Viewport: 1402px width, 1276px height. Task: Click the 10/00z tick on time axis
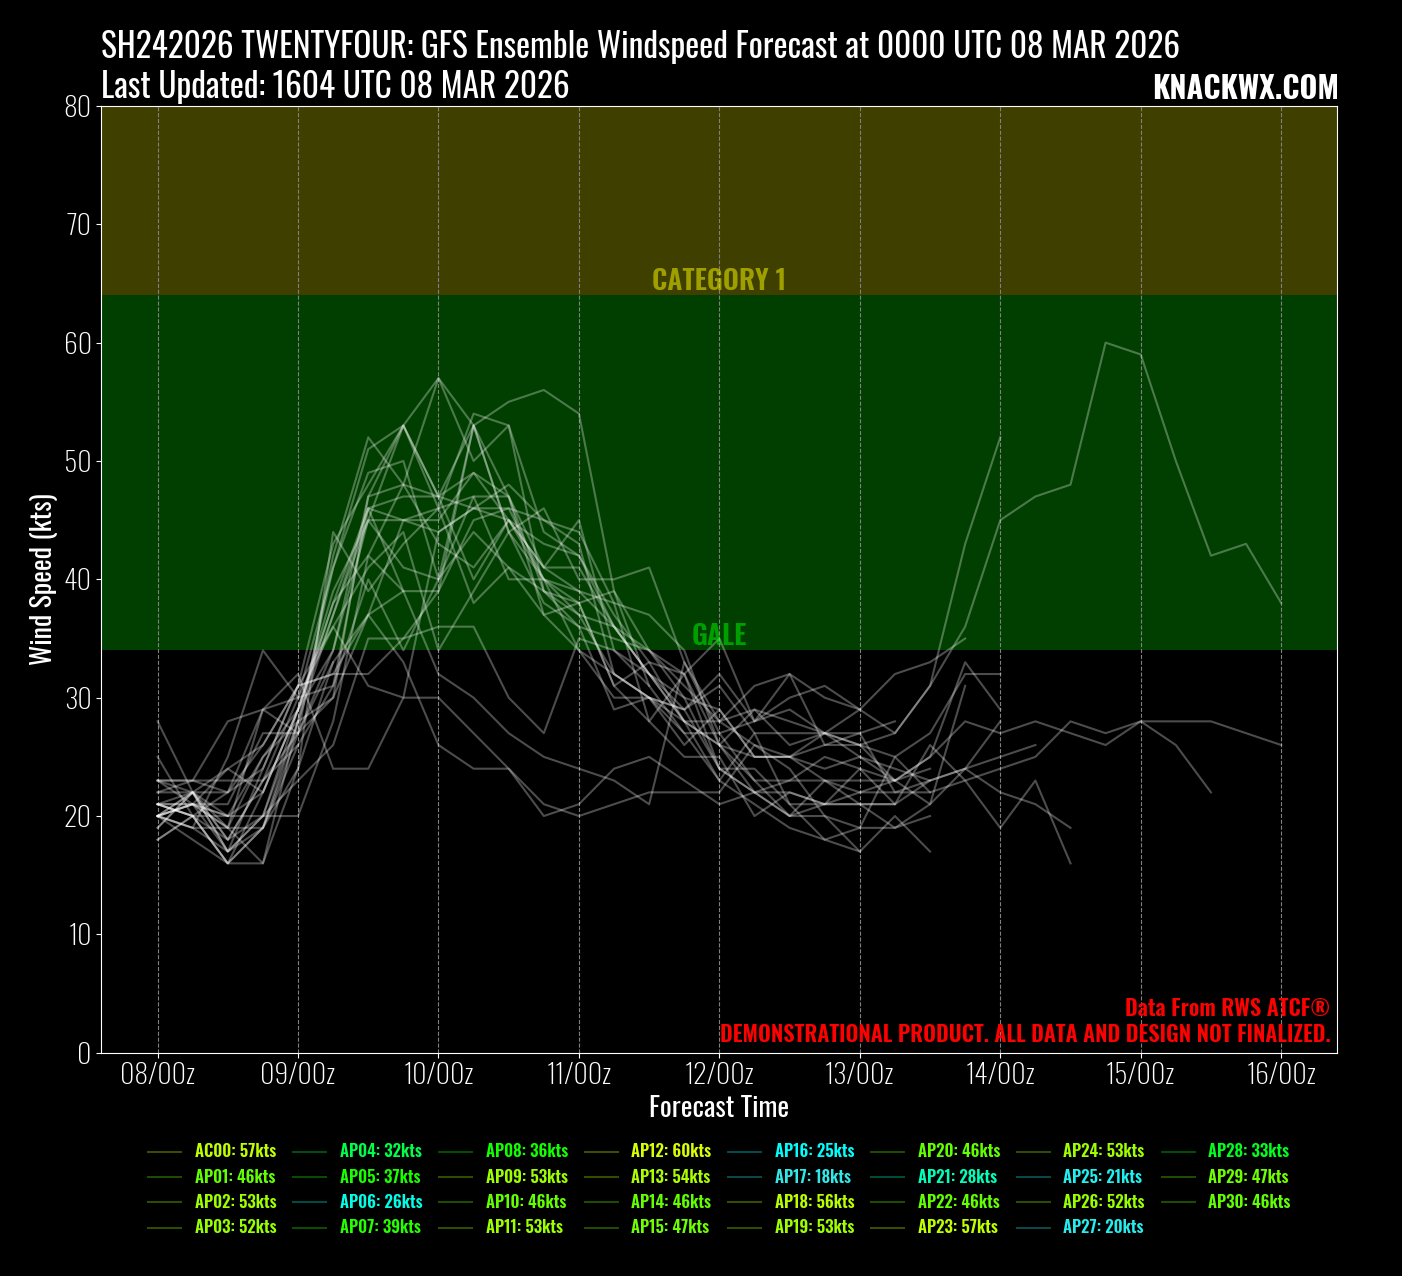438,1075
